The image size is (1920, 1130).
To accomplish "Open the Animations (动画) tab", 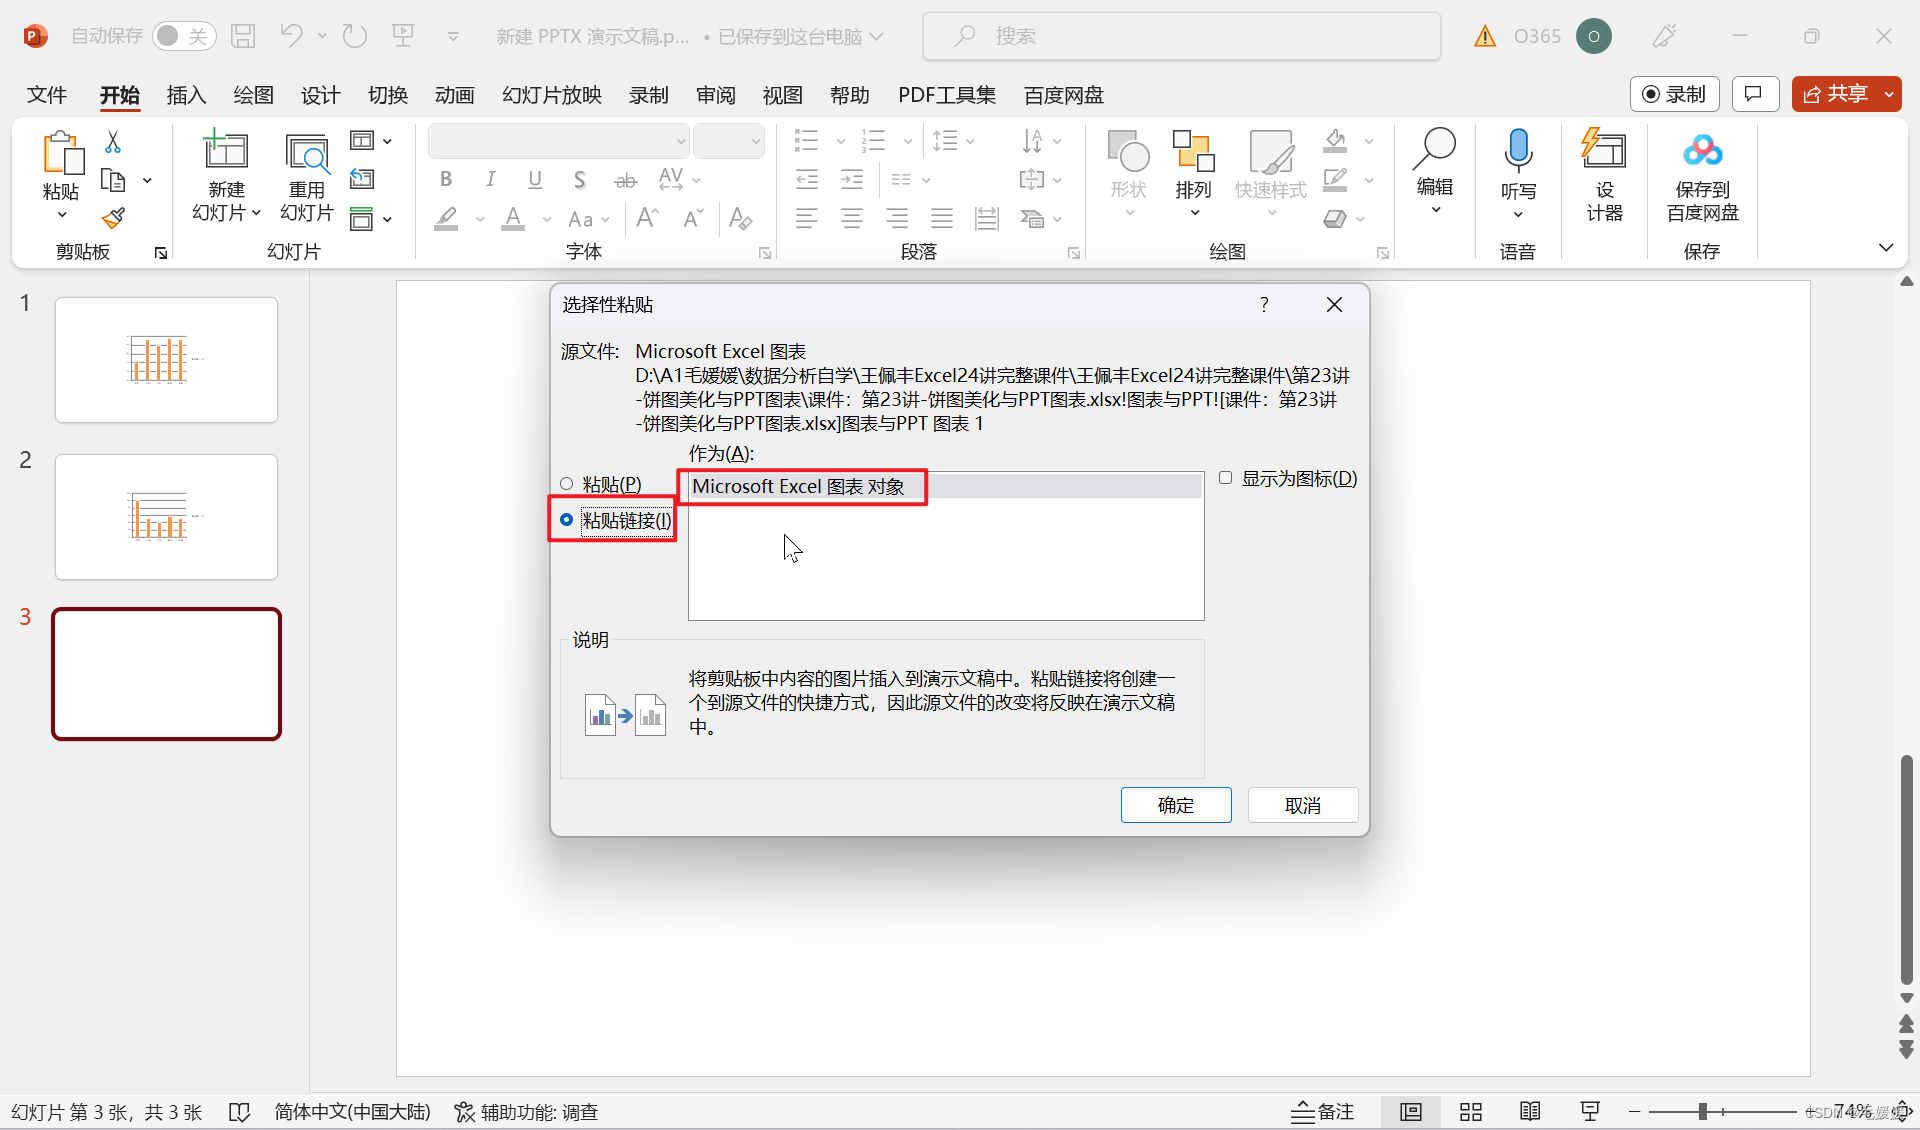I will pyautogui.click(x=454, y=95).
